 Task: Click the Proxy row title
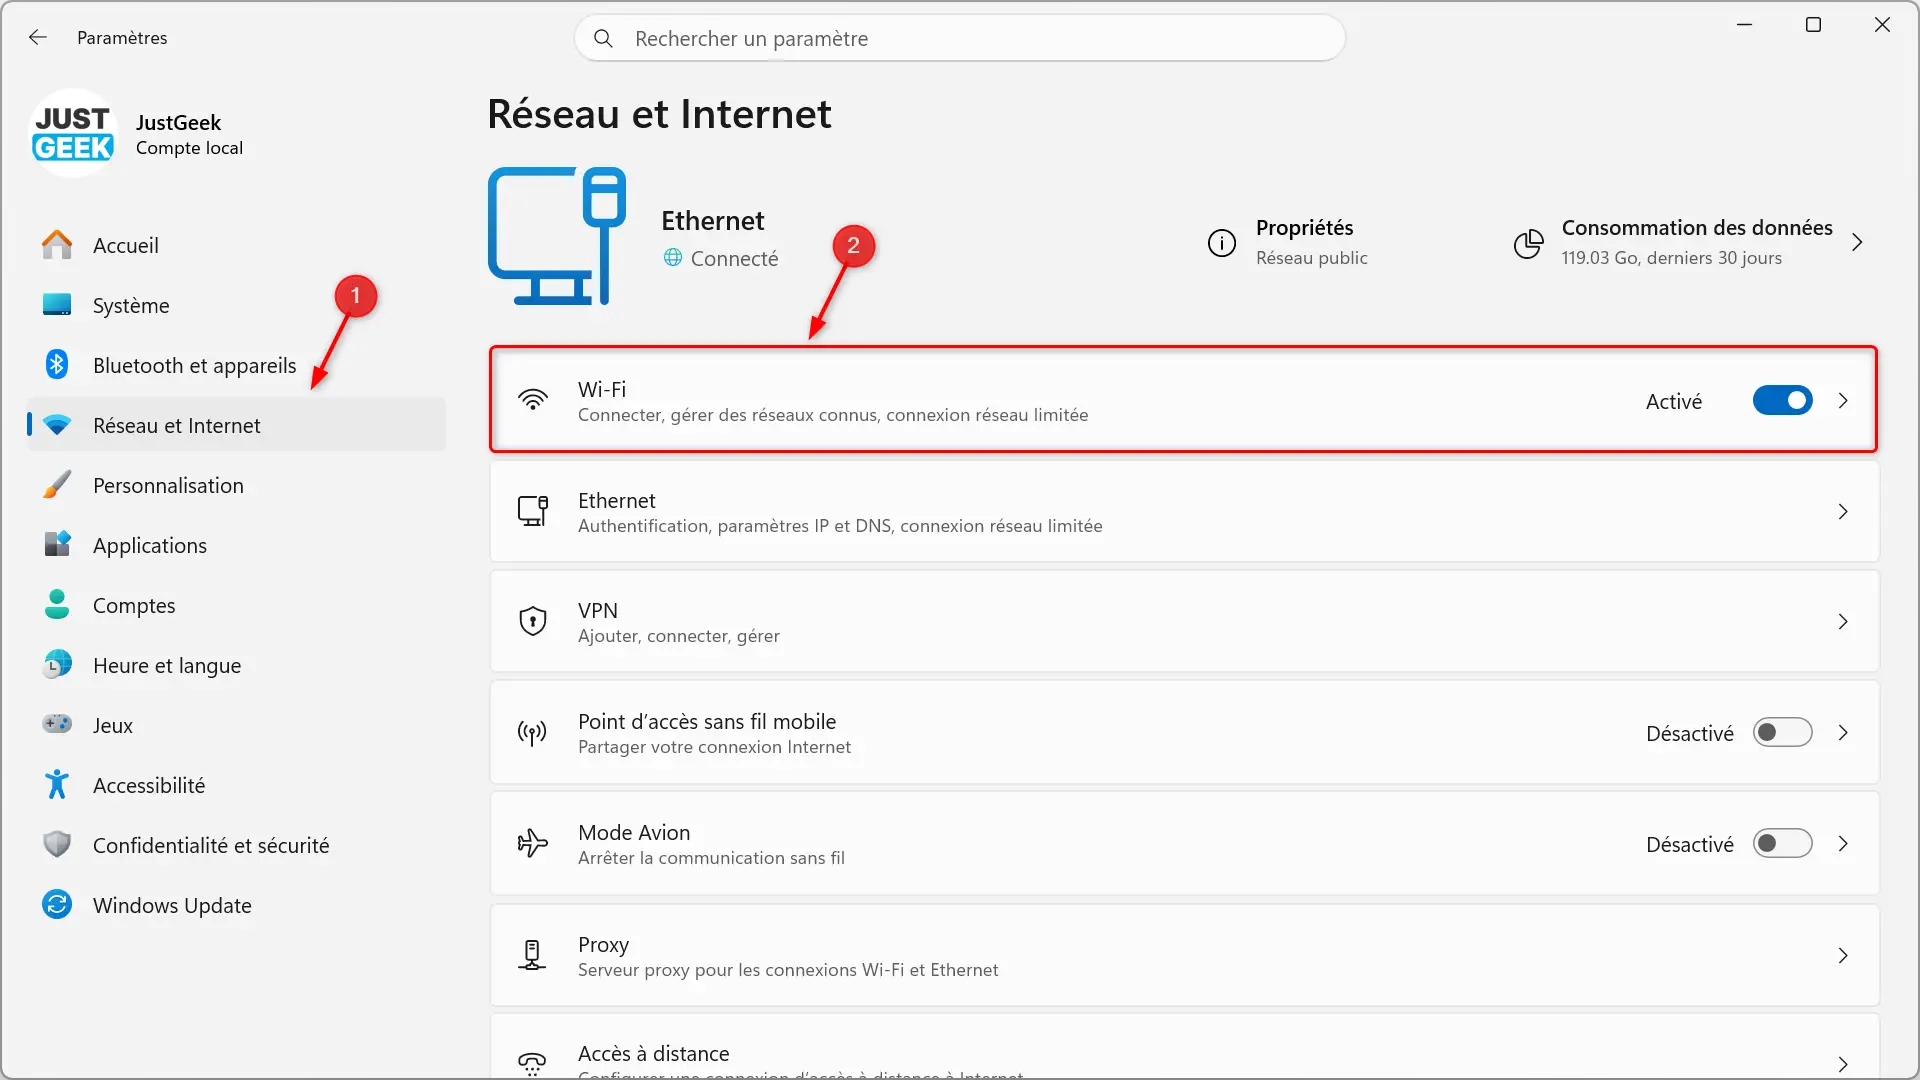coord(603,945)
